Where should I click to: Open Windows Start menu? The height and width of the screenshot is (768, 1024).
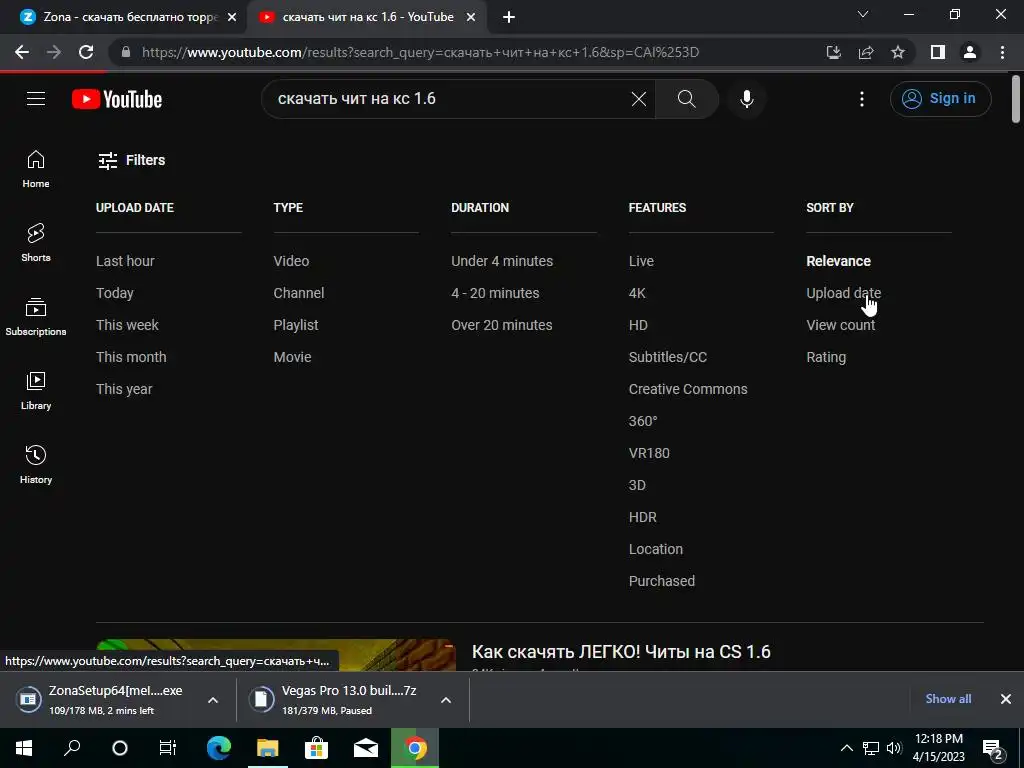(x=24, y=748)
